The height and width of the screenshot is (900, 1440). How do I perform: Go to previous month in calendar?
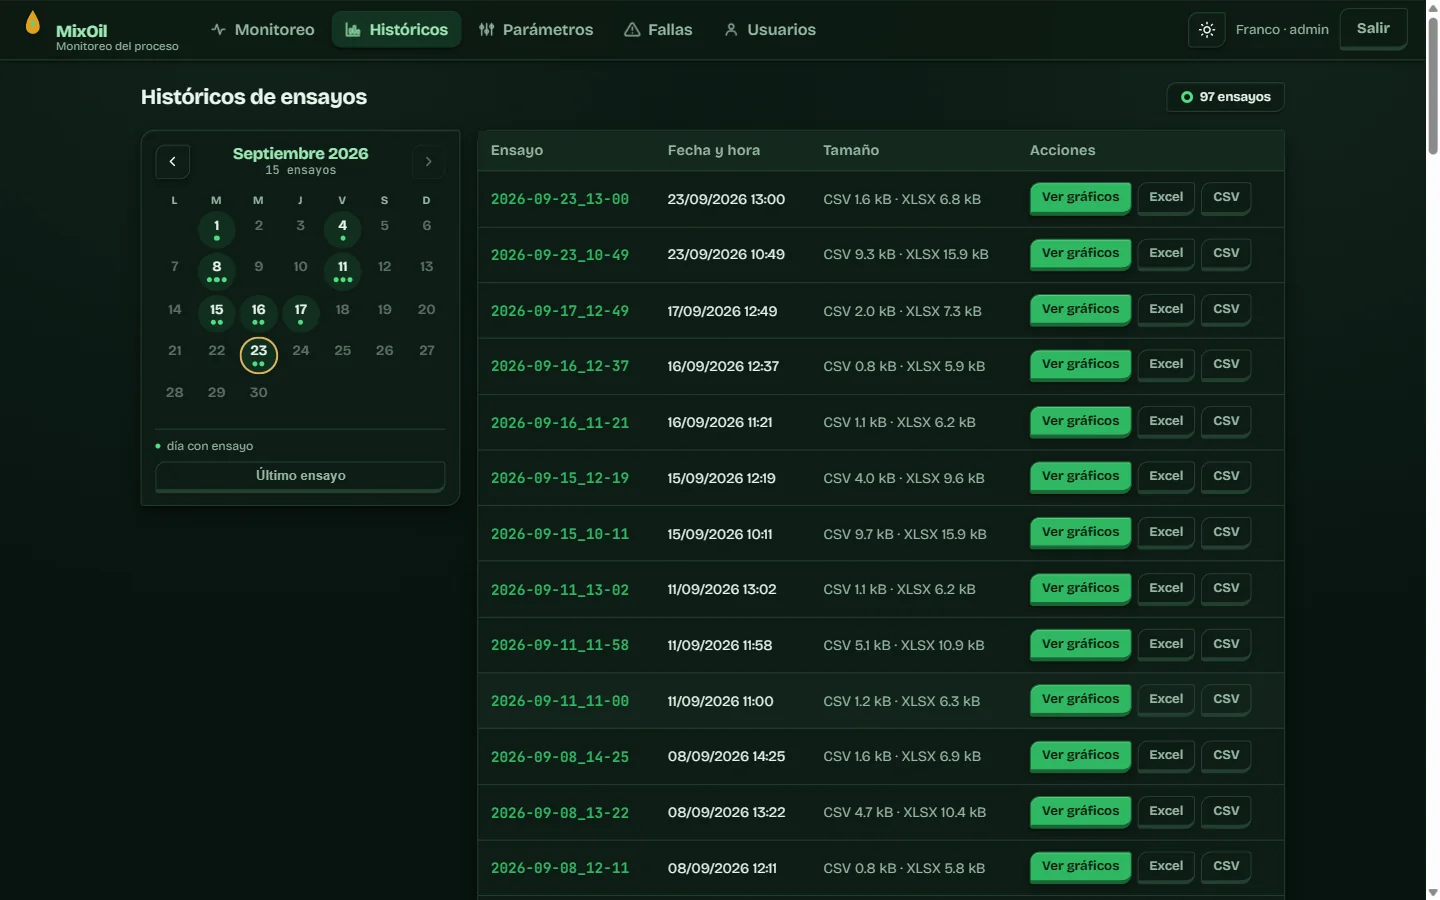(173, 161)
